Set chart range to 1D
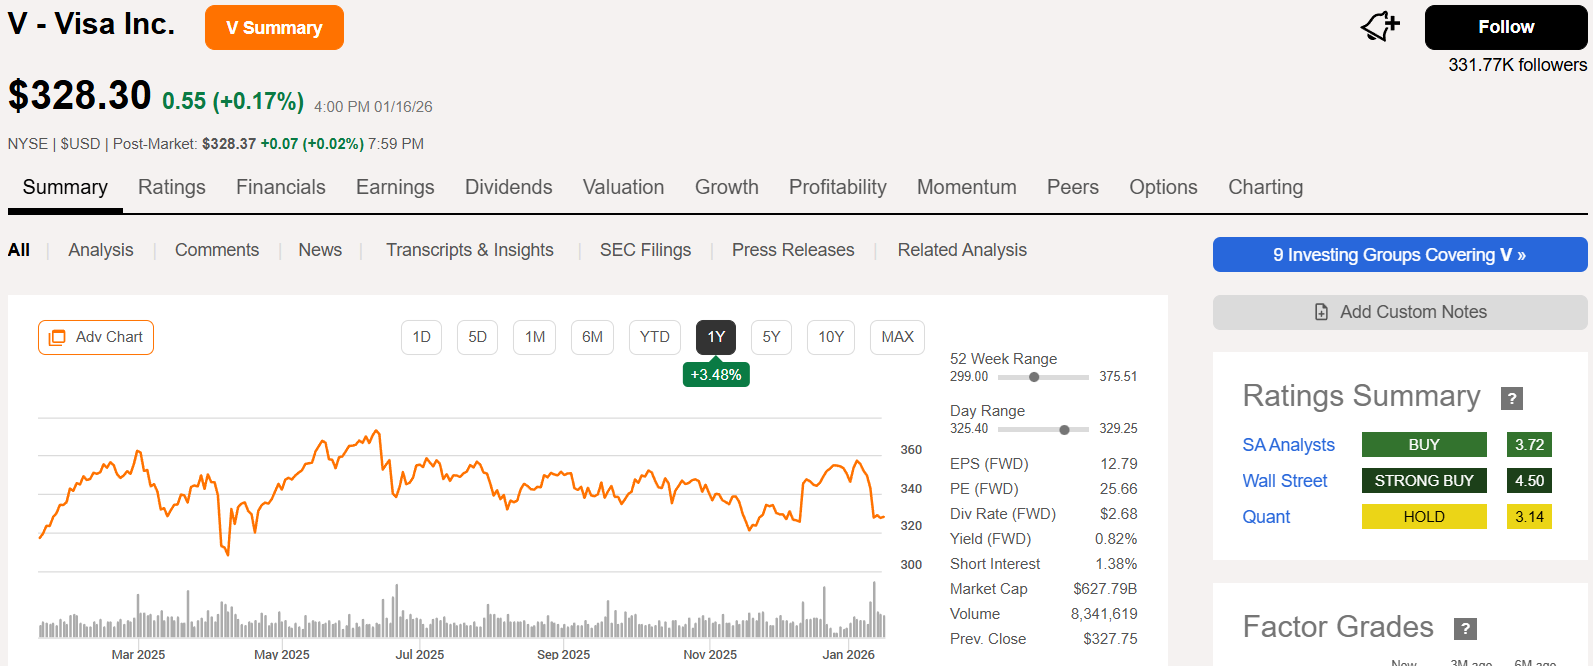This screenshot has width=1593, height=666. coord(422,337)
